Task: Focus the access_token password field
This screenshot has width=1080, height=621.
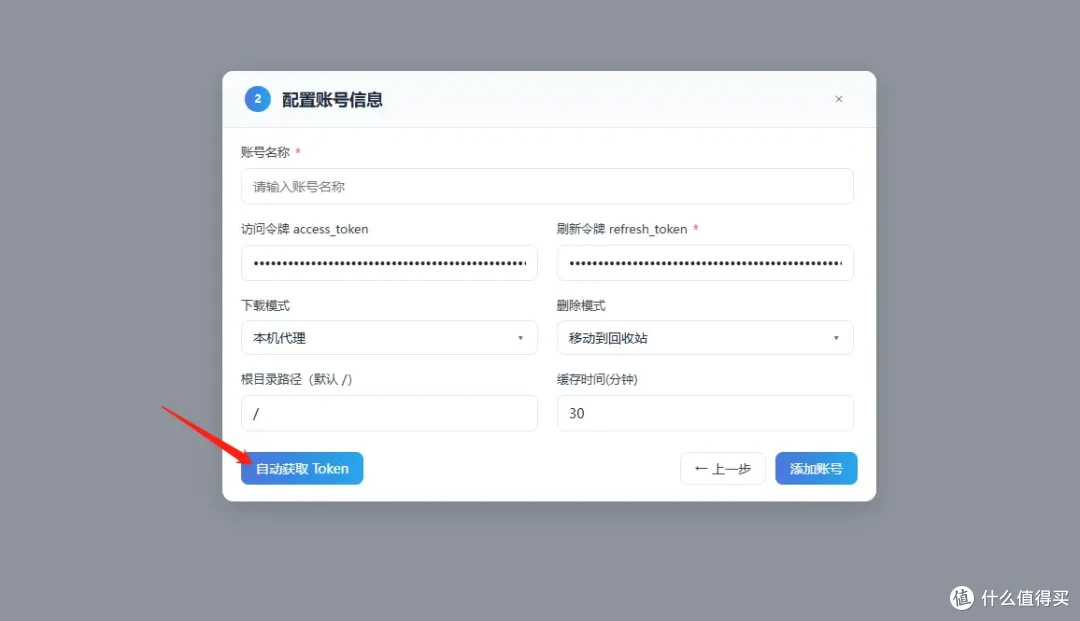Action: [x=389, y=263]
